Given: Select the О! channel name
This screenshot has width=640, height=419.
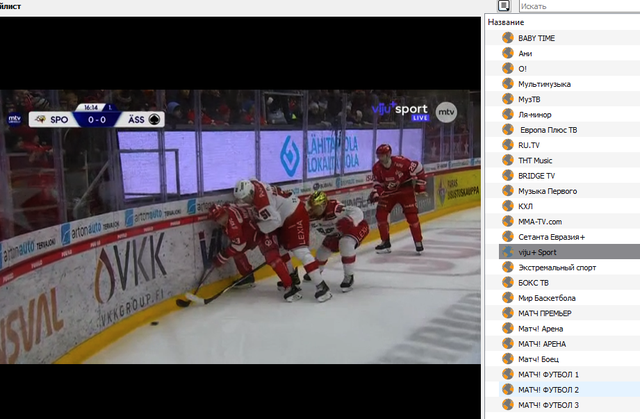Looking at the screenshot, I should tap(522, 69).
